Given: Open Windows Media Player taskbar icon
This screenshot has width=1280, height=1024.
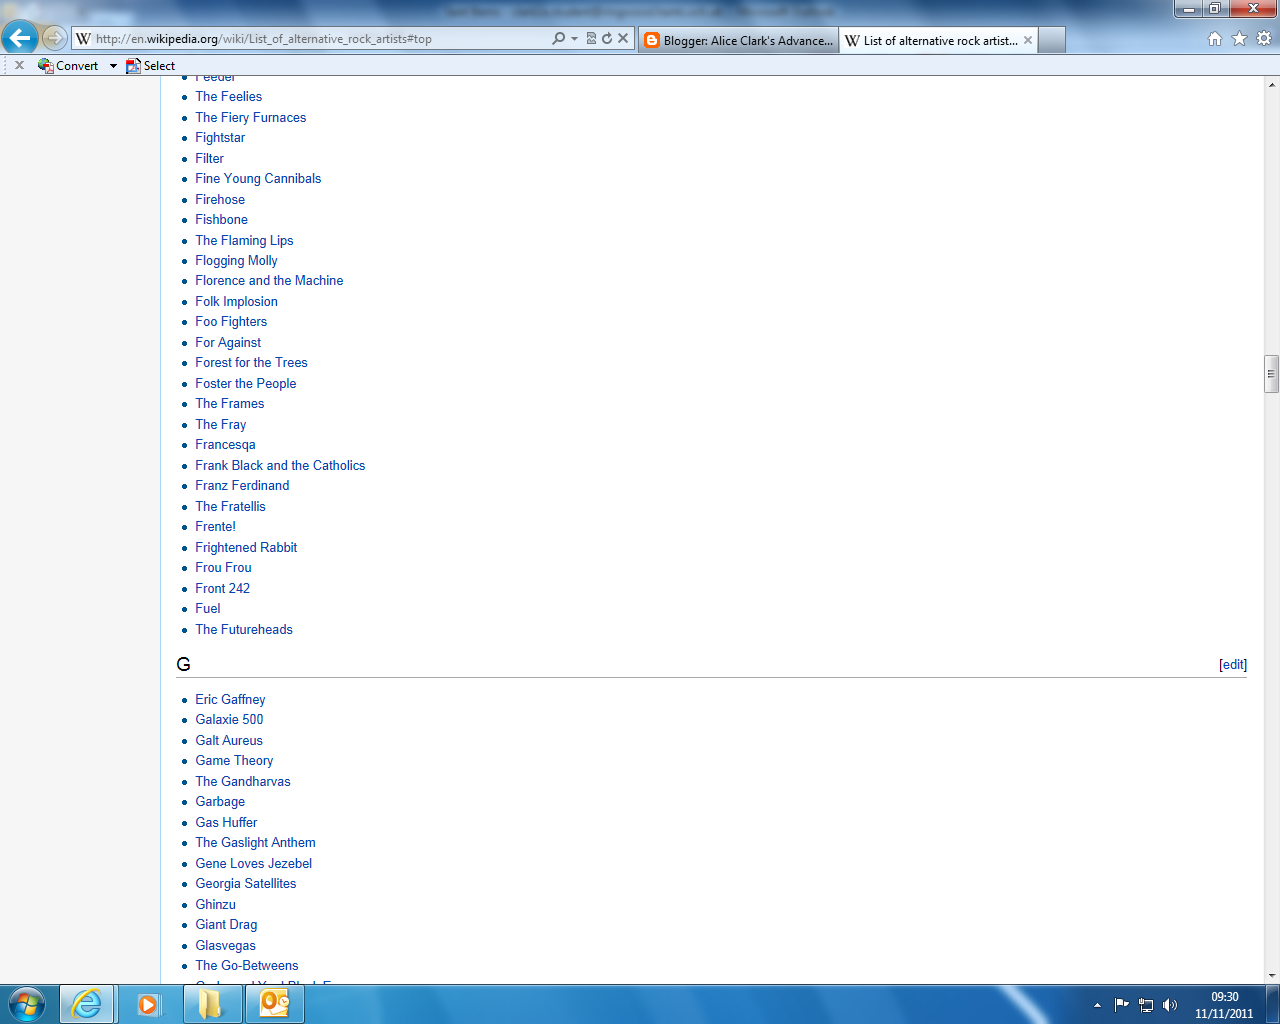Looking at the screenshot, I should pos(149,1004).
